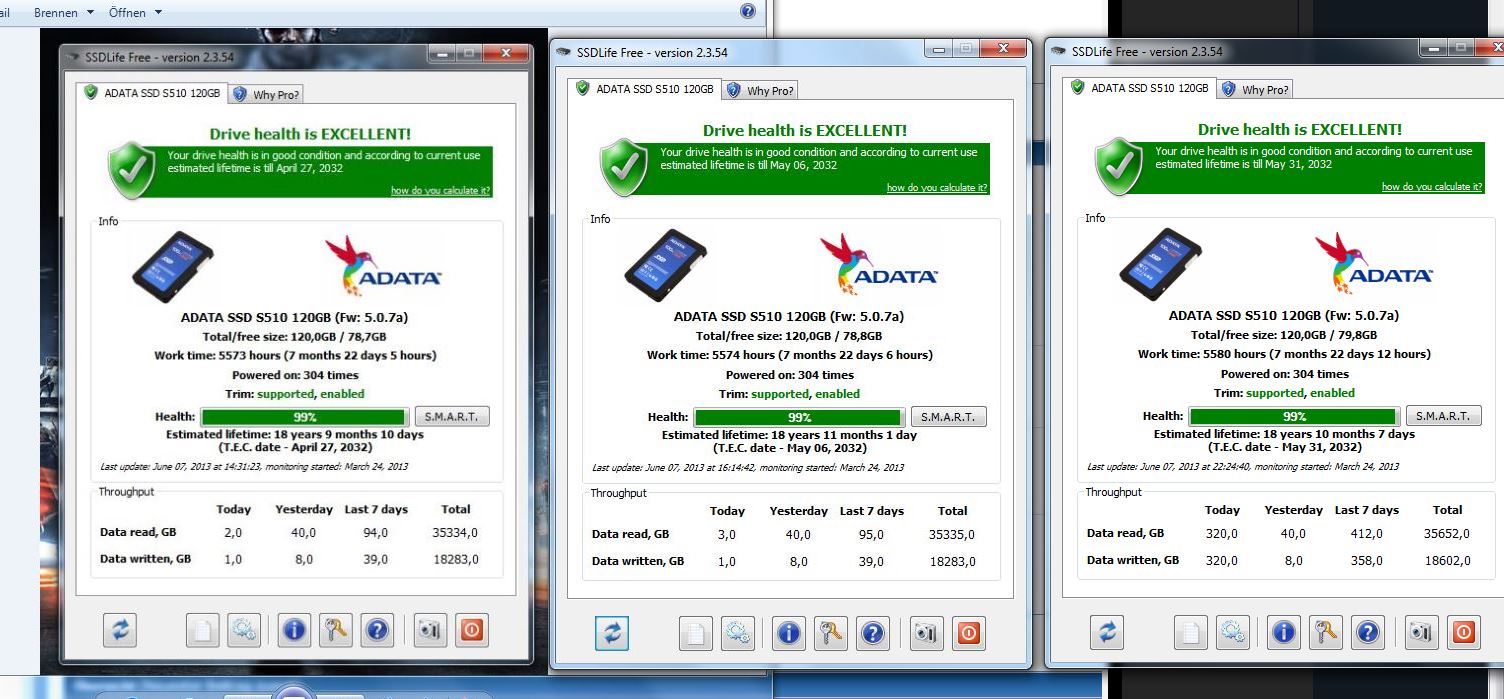Click the green shield checkmark in the May 31 window
This screenshot has height=699, width=1504.
[x=1119, y=167]
